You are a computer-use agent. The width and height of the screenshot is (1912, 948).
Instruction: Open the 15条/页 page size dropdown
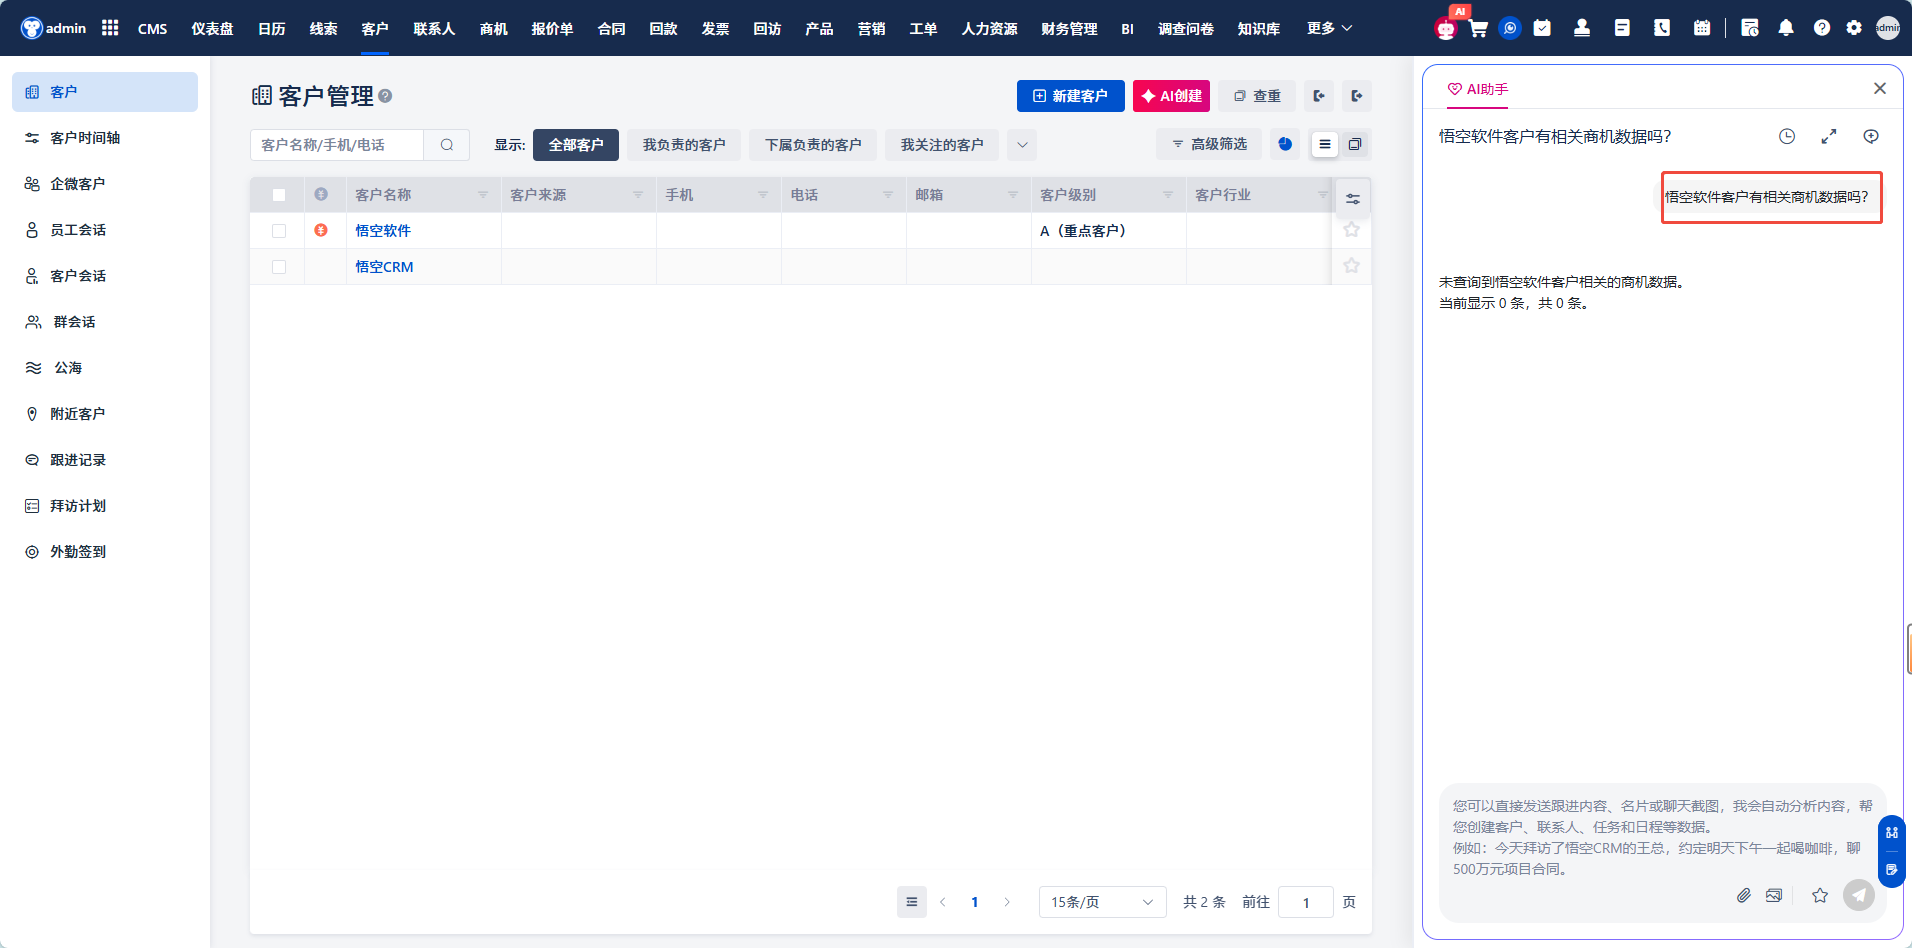[1102, 902]
